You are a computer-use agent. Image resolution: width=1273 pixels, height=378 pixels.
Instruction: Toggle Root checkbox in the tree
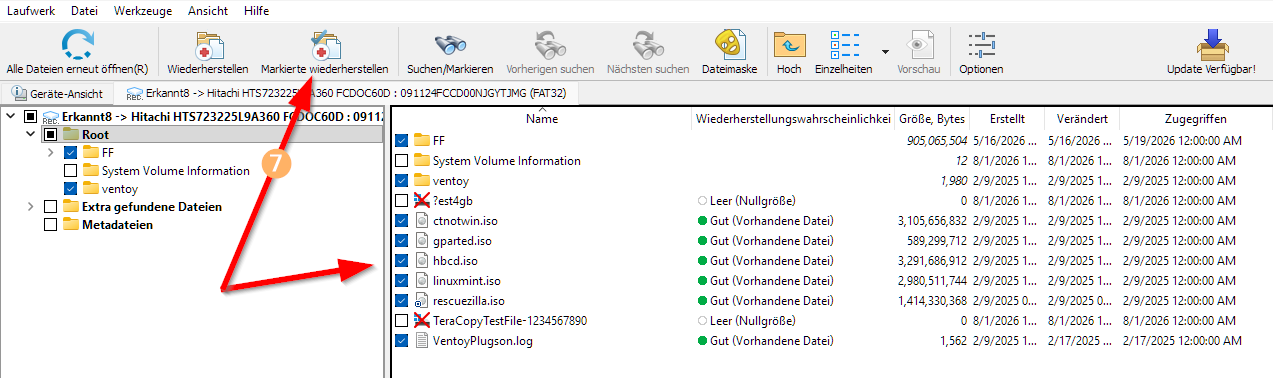50,134
